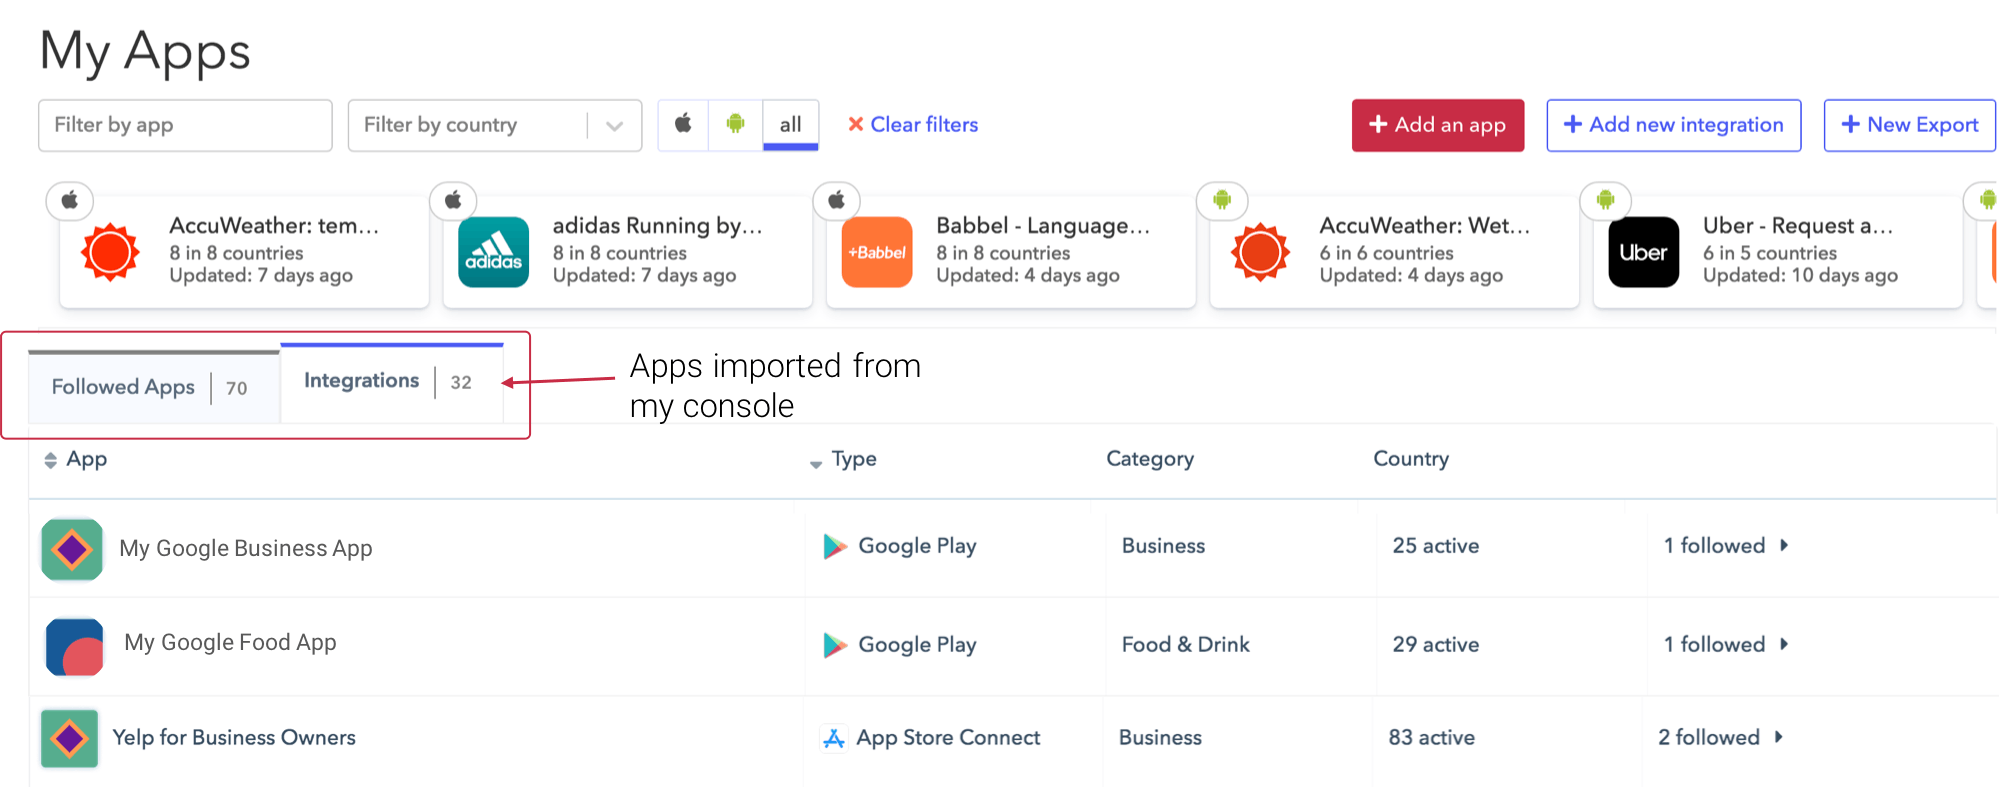The image size is (1999, 787).
Task: Expand '1 followed' for My Google Business App
Action: (1725, 545)
